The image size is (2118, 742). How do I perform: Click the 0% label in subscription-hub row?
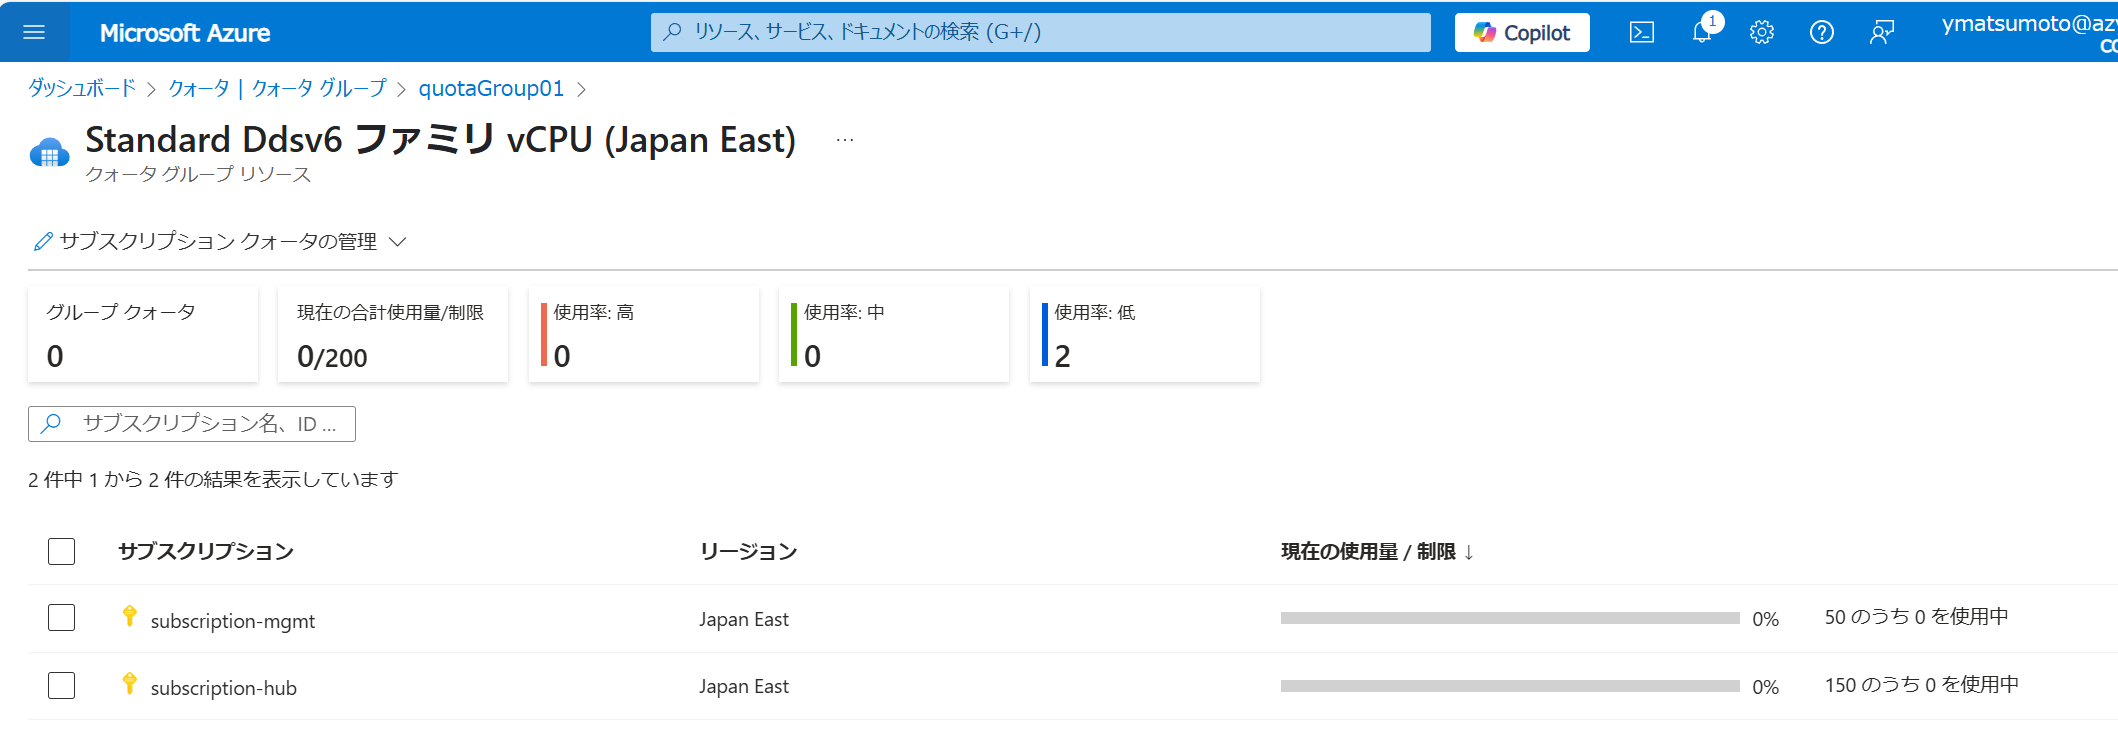(1766, 687)
